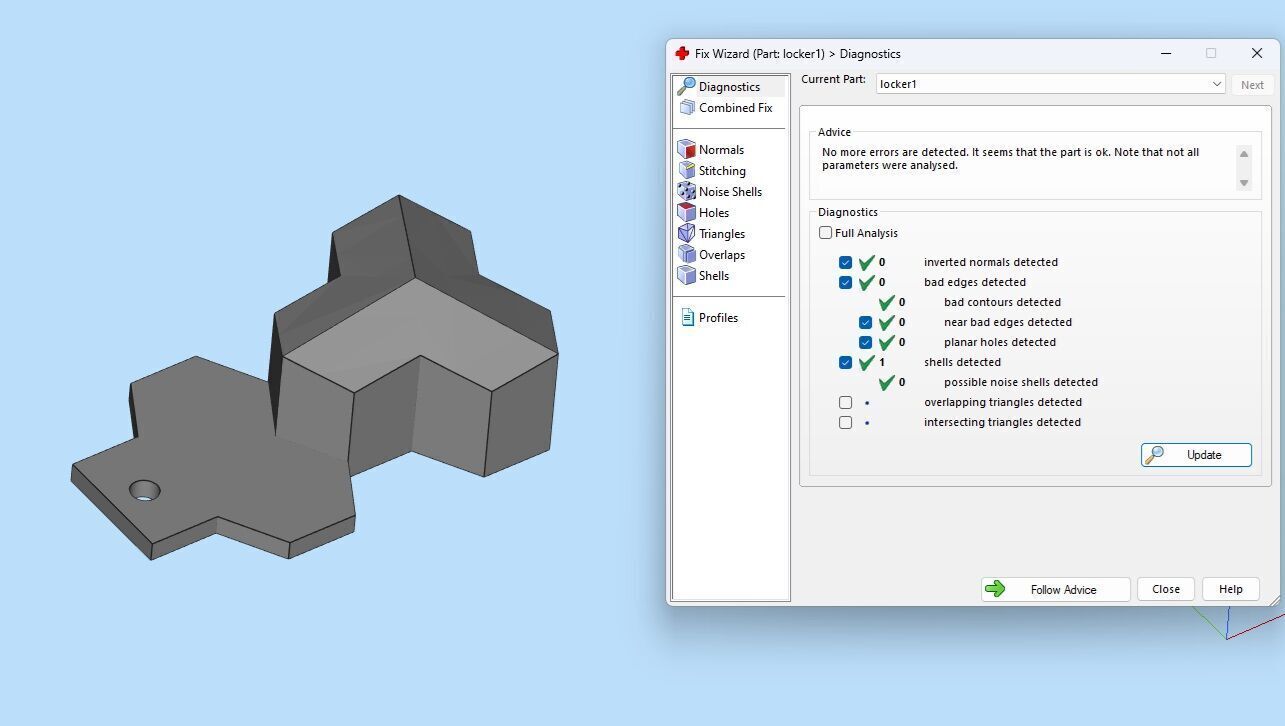Click magnifier icon on the Update button
This screenshot has width=1285, height=726.
tap(1154, 455)
